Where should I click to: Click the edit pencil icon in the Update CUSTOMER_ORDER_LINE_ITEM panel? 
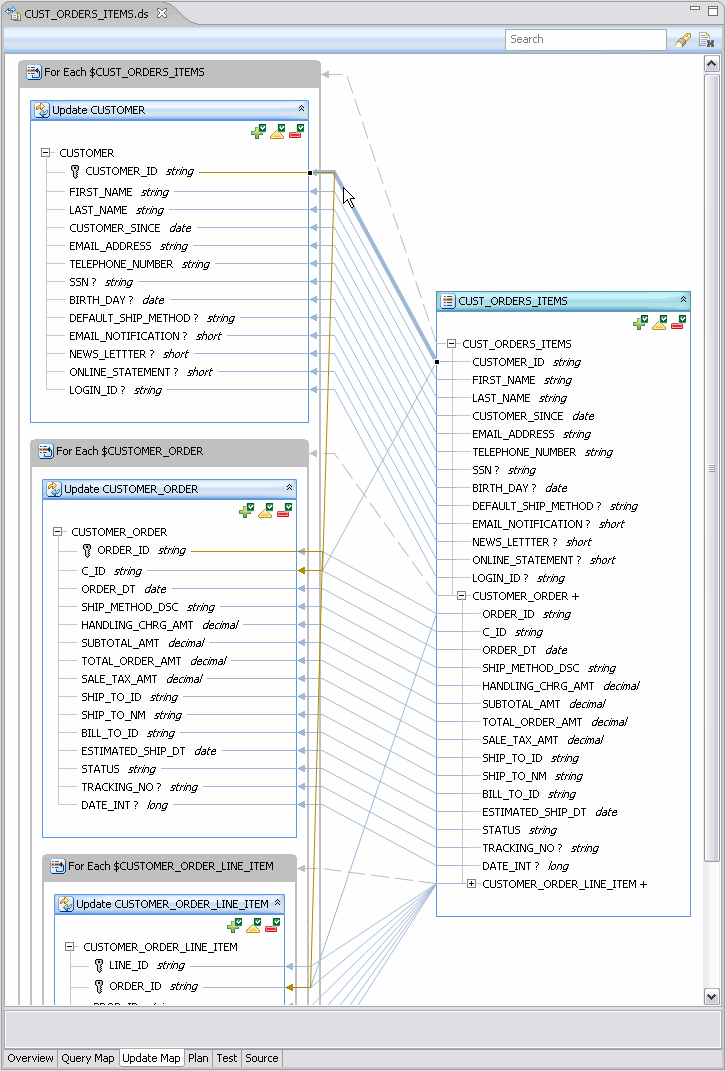[x=253, y=926]
